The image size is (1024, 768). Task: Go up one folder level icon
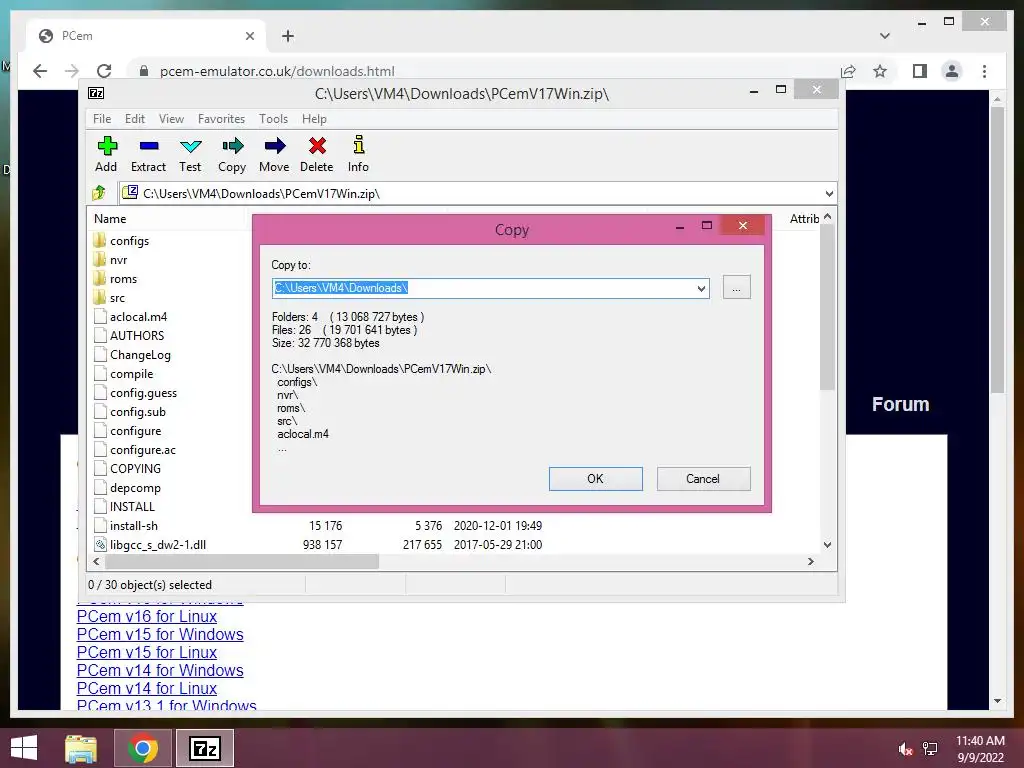tap(99, 193)
